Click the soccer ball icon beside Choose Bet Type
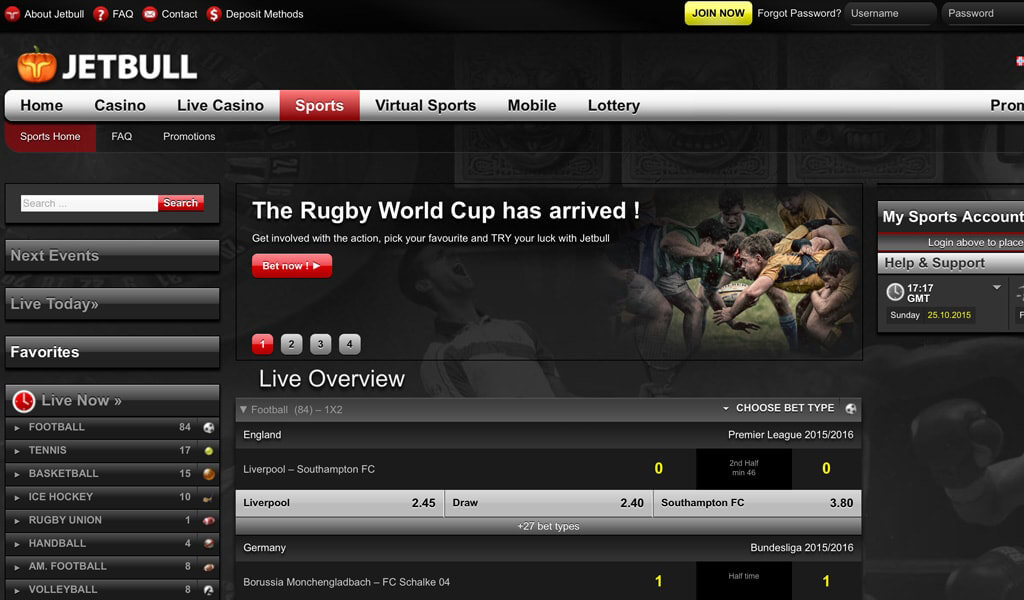Image resolution: width=1024 pixels, height=600 pixels. point(850,409)
